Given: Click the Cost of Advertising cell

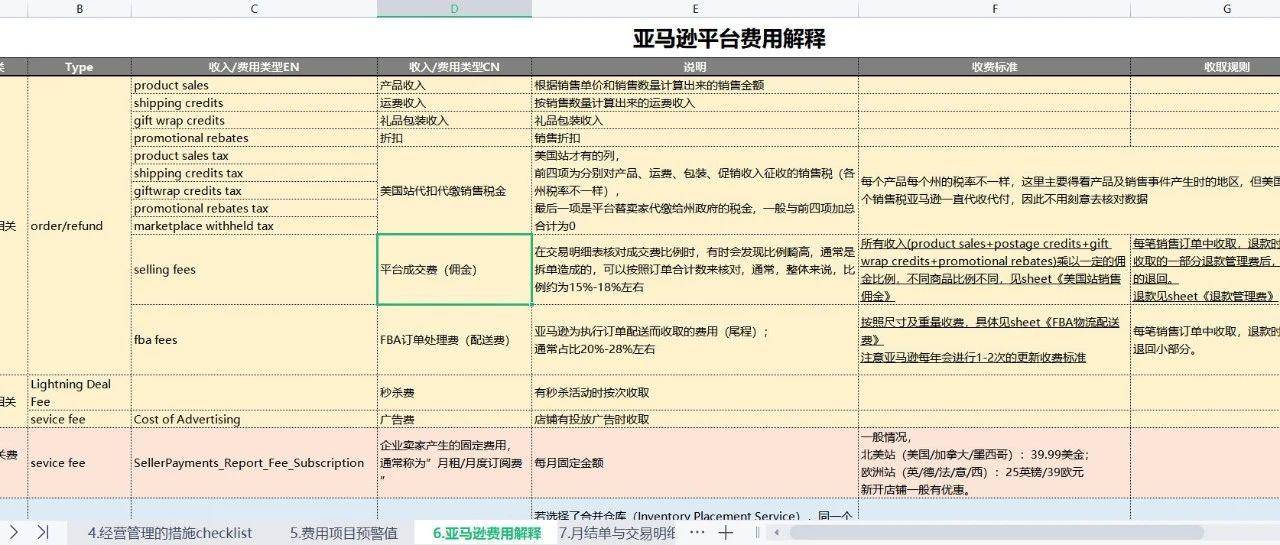Looking at the screenshot, I should 254,419.
